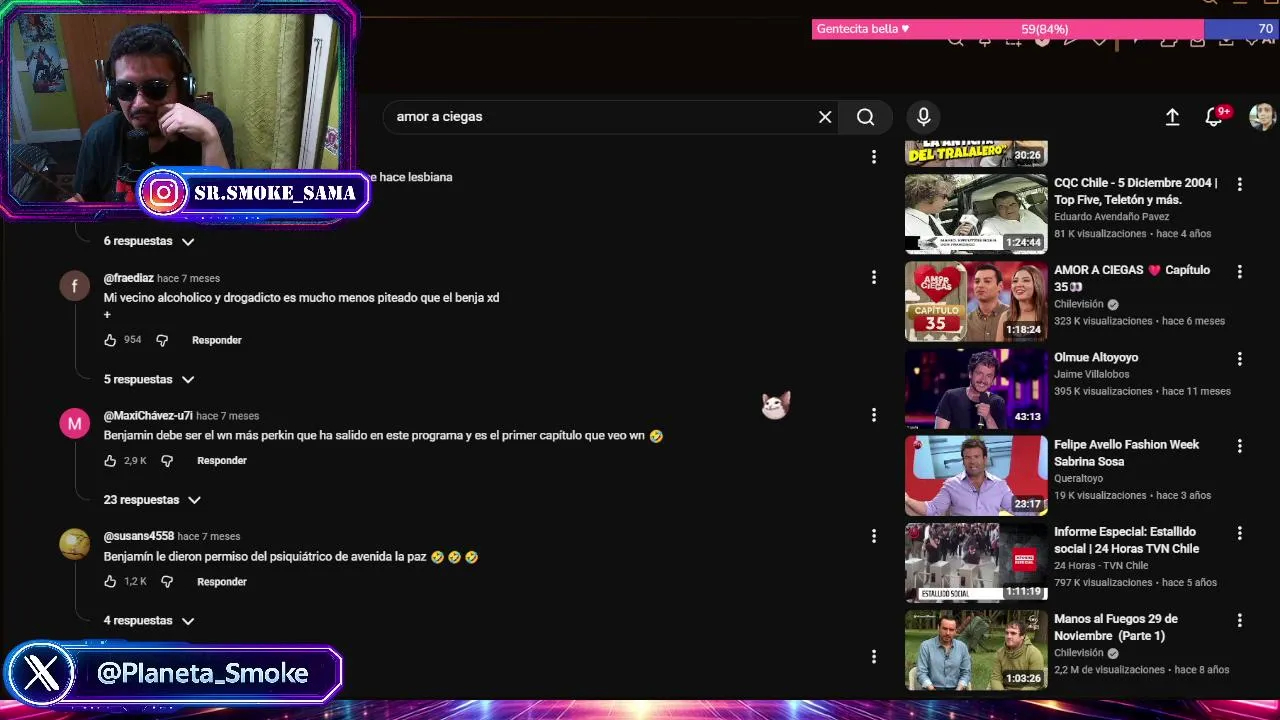The image size is (1280, 720).
Task: Open more options for AMOR A CIEGAS video
Action: pyautogui.click(x=1239, y=272)
